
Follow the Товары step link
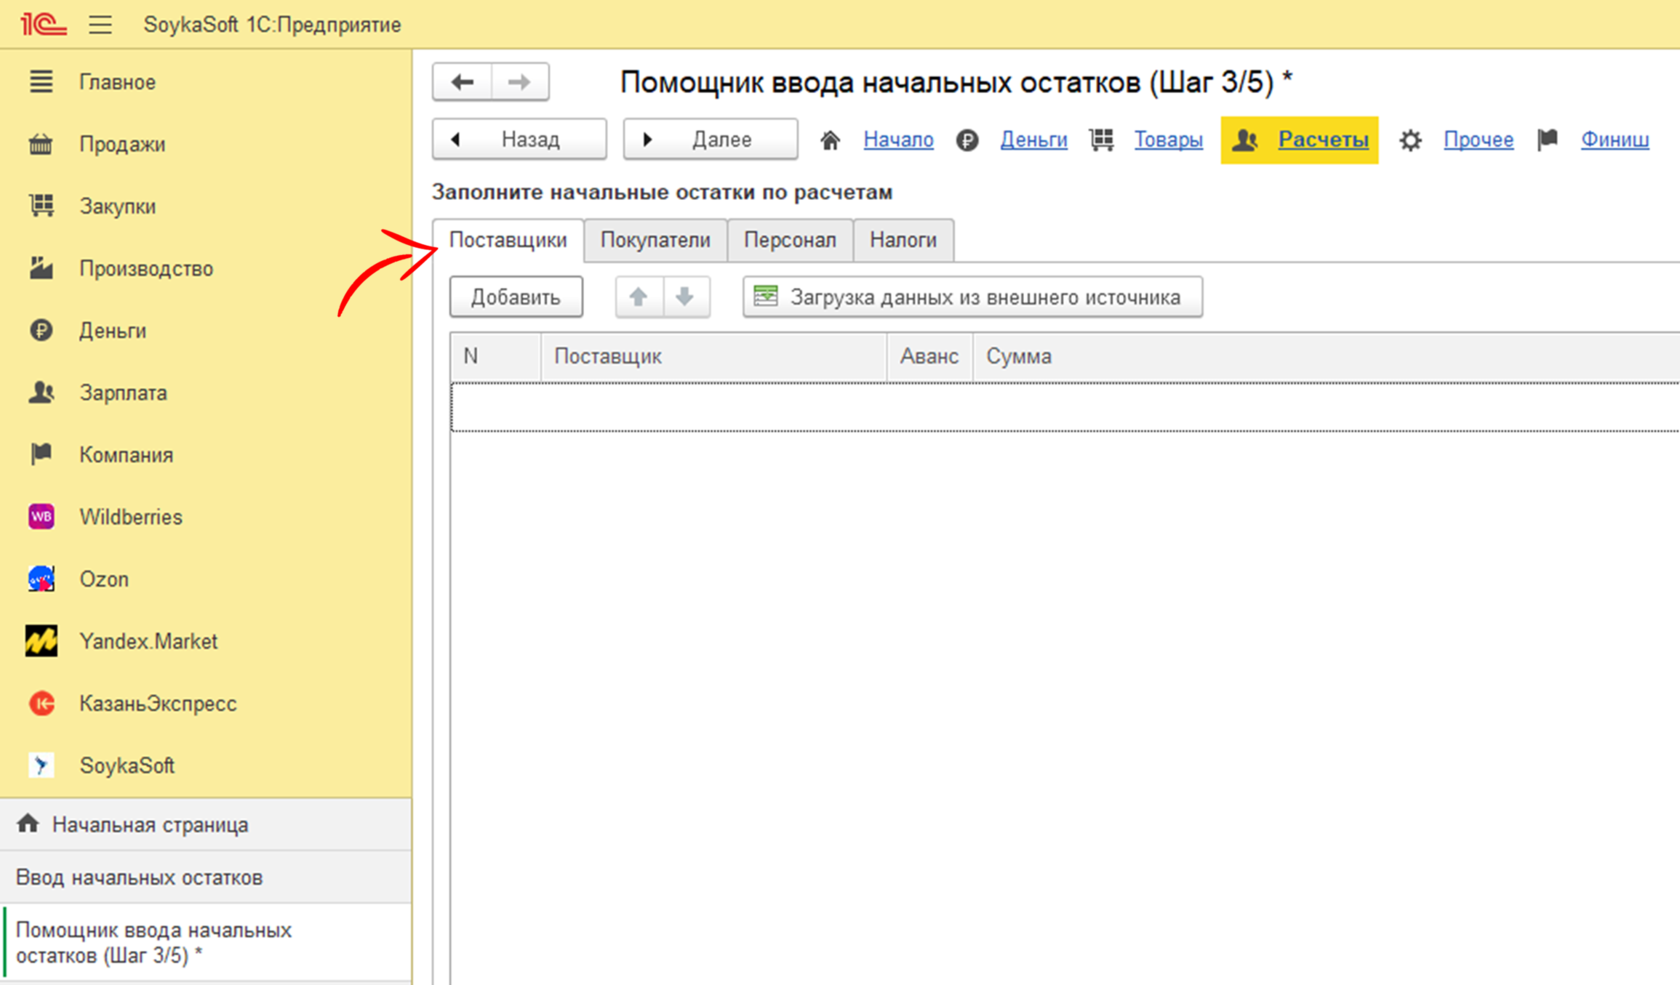[1168, 140]
